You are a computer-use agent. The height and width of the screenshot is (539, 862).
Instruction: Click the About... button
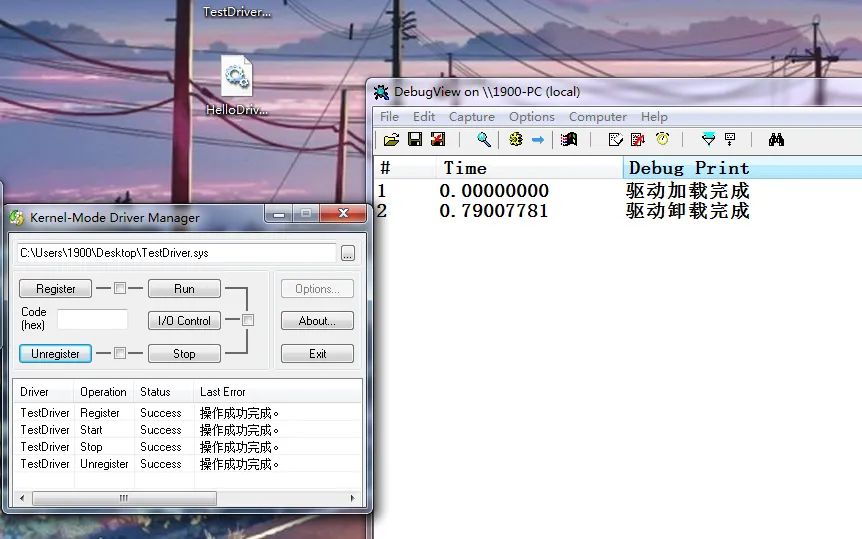pyautogui.click(x=317, y=321)
